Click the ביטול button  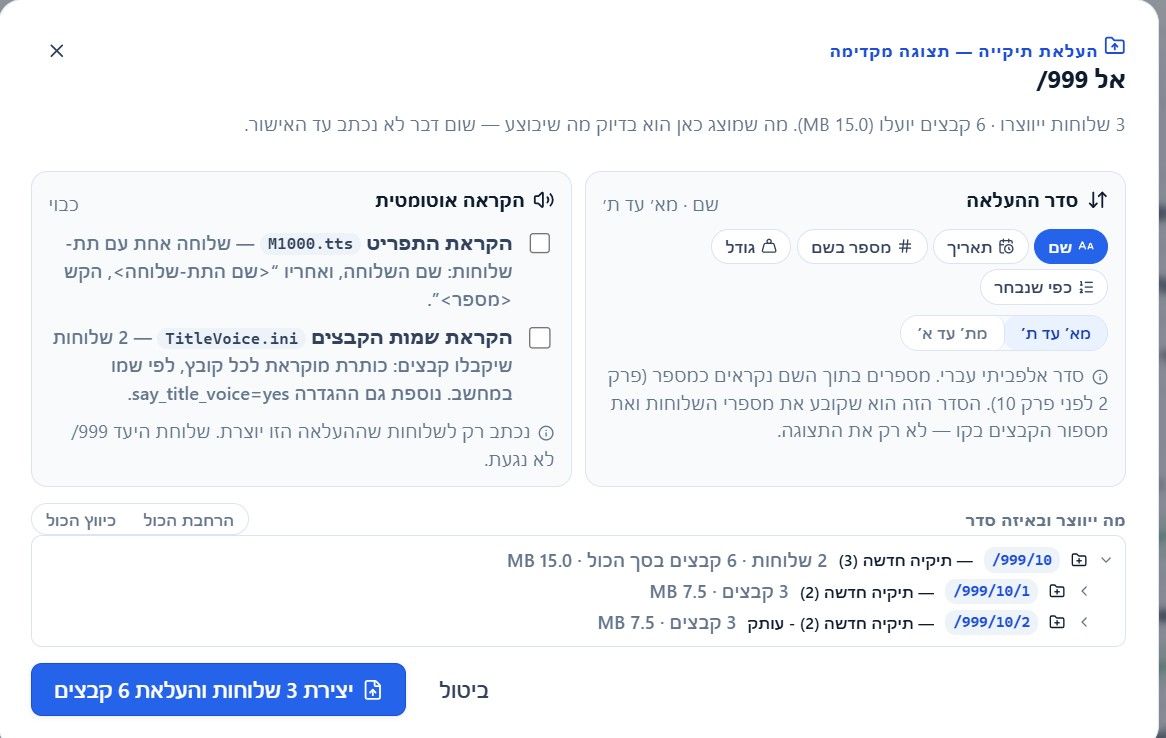(463, 690)
